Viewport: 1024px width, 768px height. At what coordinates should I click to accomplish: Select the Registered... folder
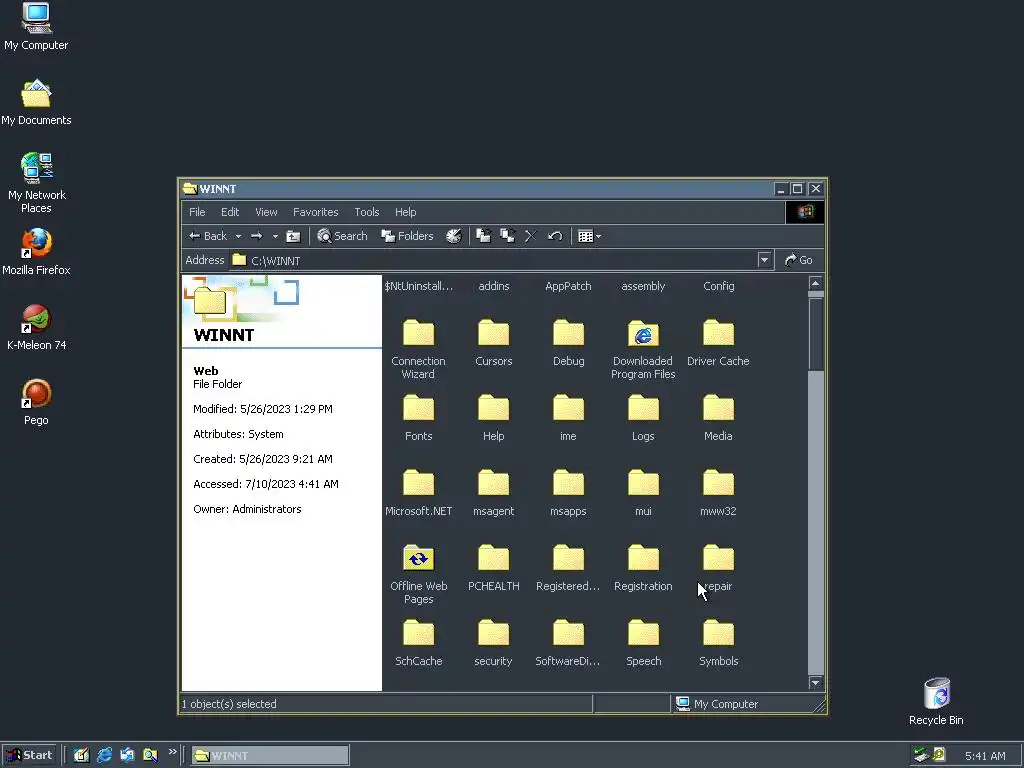568,568
